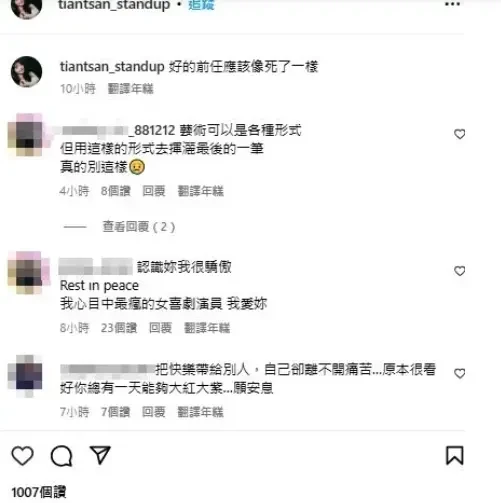
Task: Click tiantsan_standup caption avatar
Action: point(27,72)
